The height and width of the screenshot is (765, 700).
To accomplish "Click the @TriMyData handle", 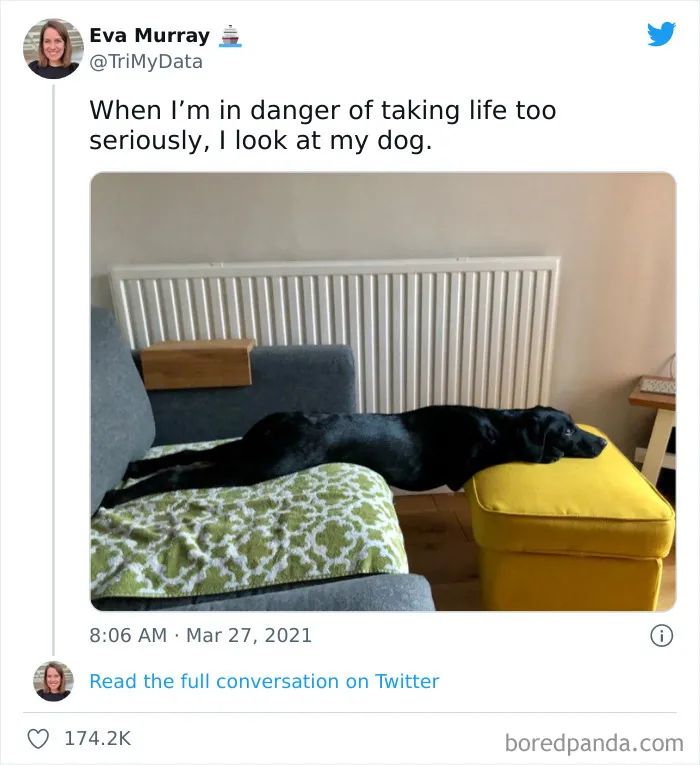I will [146, 62].
